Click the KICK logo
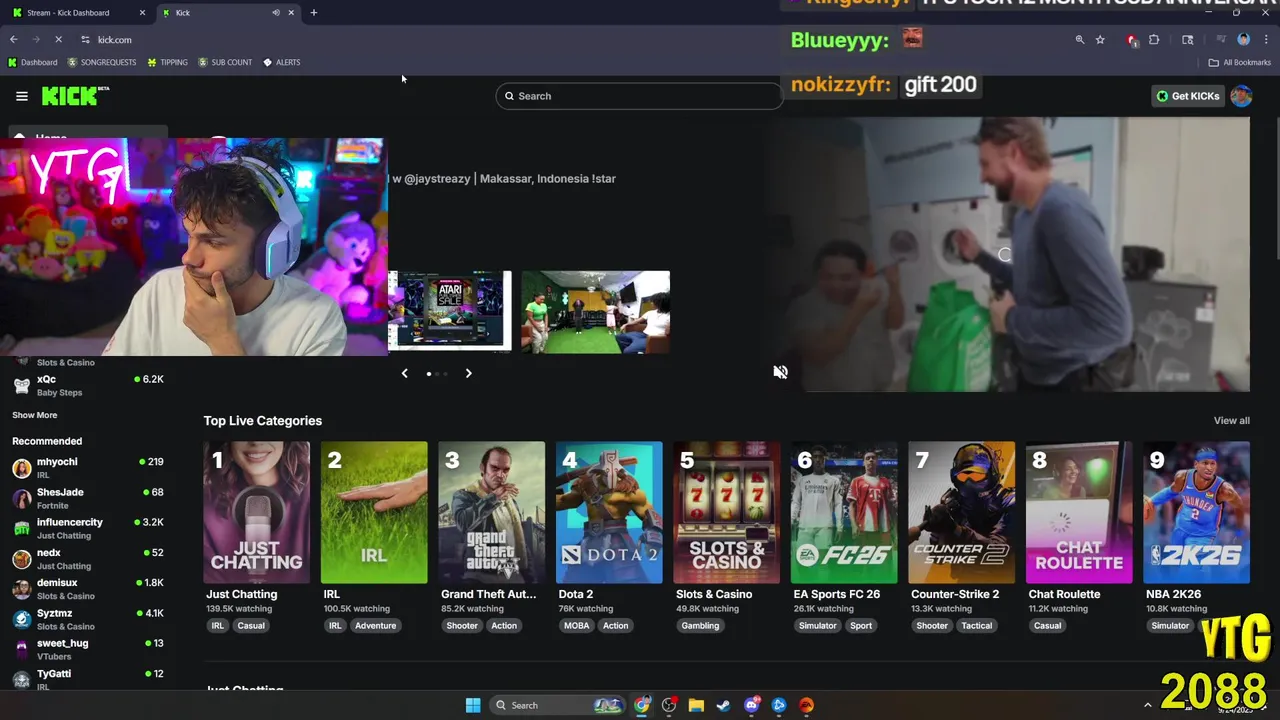The image size is (1280, 720). (75, 96)
